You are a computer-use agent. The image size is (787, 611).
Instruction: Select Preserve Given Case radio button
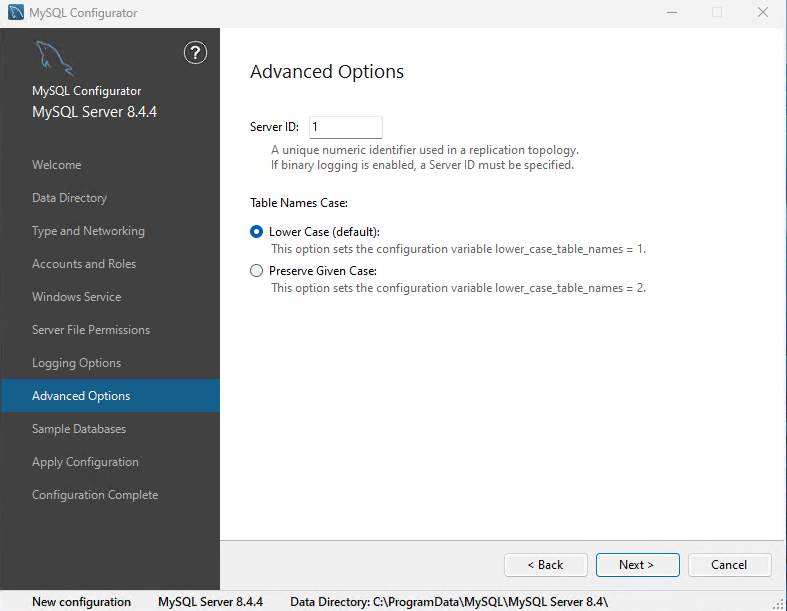[x=256, y=271]
